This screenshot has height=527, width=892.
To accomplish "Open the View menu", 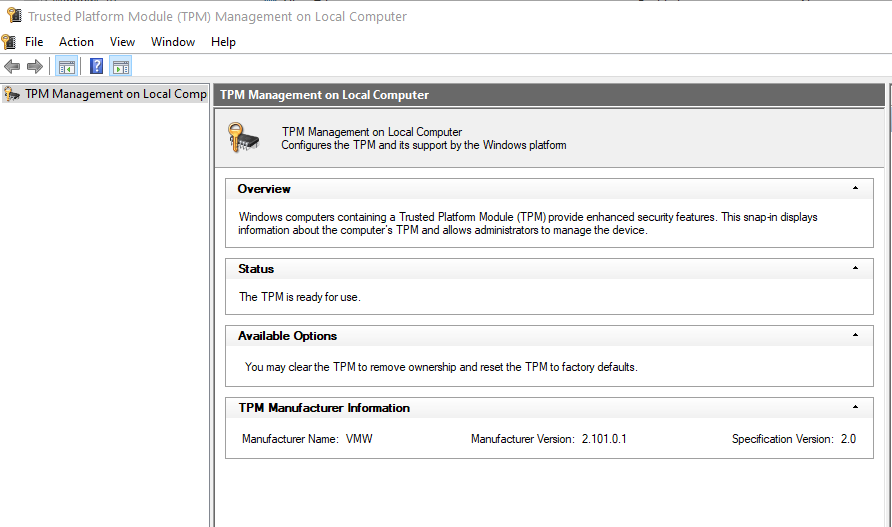I will click(122, 42).
